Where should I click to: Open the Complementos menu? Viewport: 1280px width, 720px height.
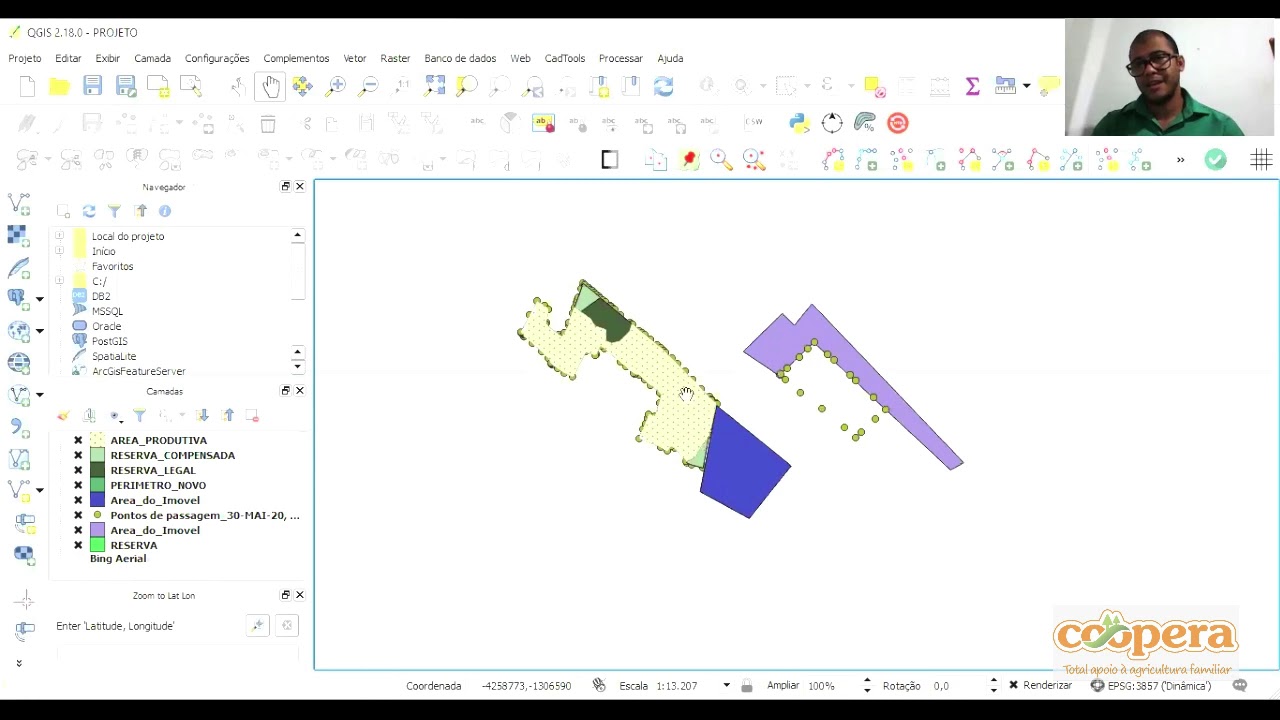click(x=296, y=58)
